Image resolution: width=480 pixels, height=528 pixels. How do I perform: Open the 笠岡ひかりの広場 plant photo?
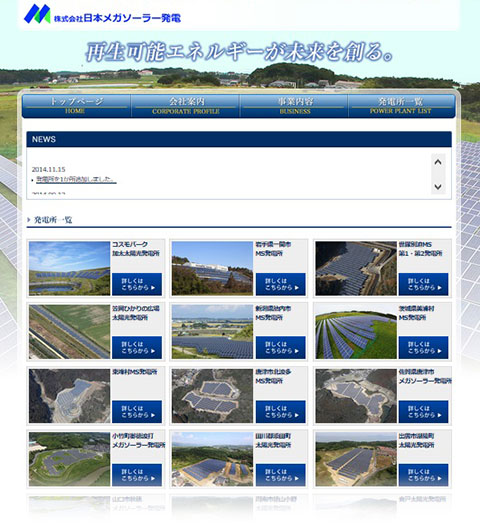(69, 332)
